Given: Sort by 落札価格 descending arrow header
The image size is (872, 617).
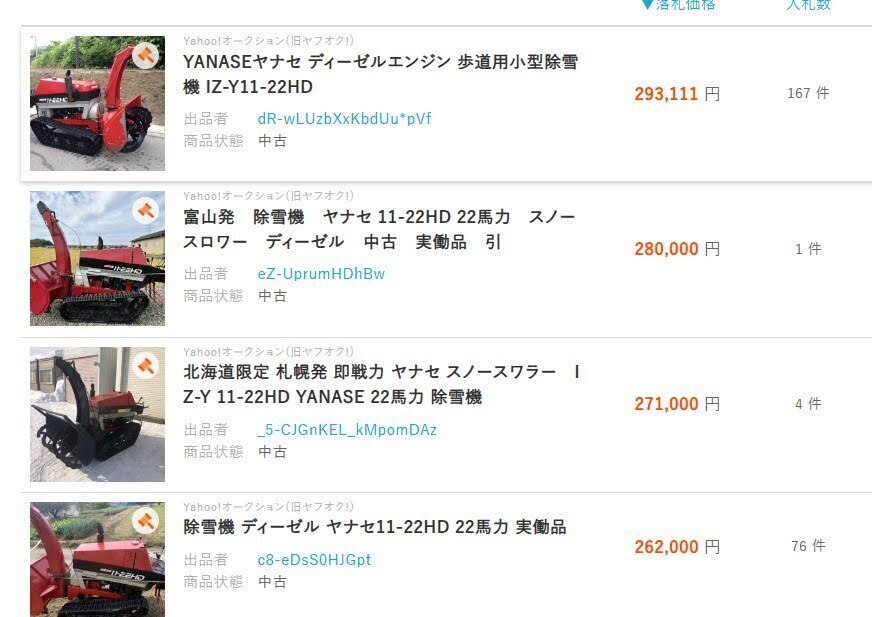Looking at the screenshot, I should click(678, 5).
